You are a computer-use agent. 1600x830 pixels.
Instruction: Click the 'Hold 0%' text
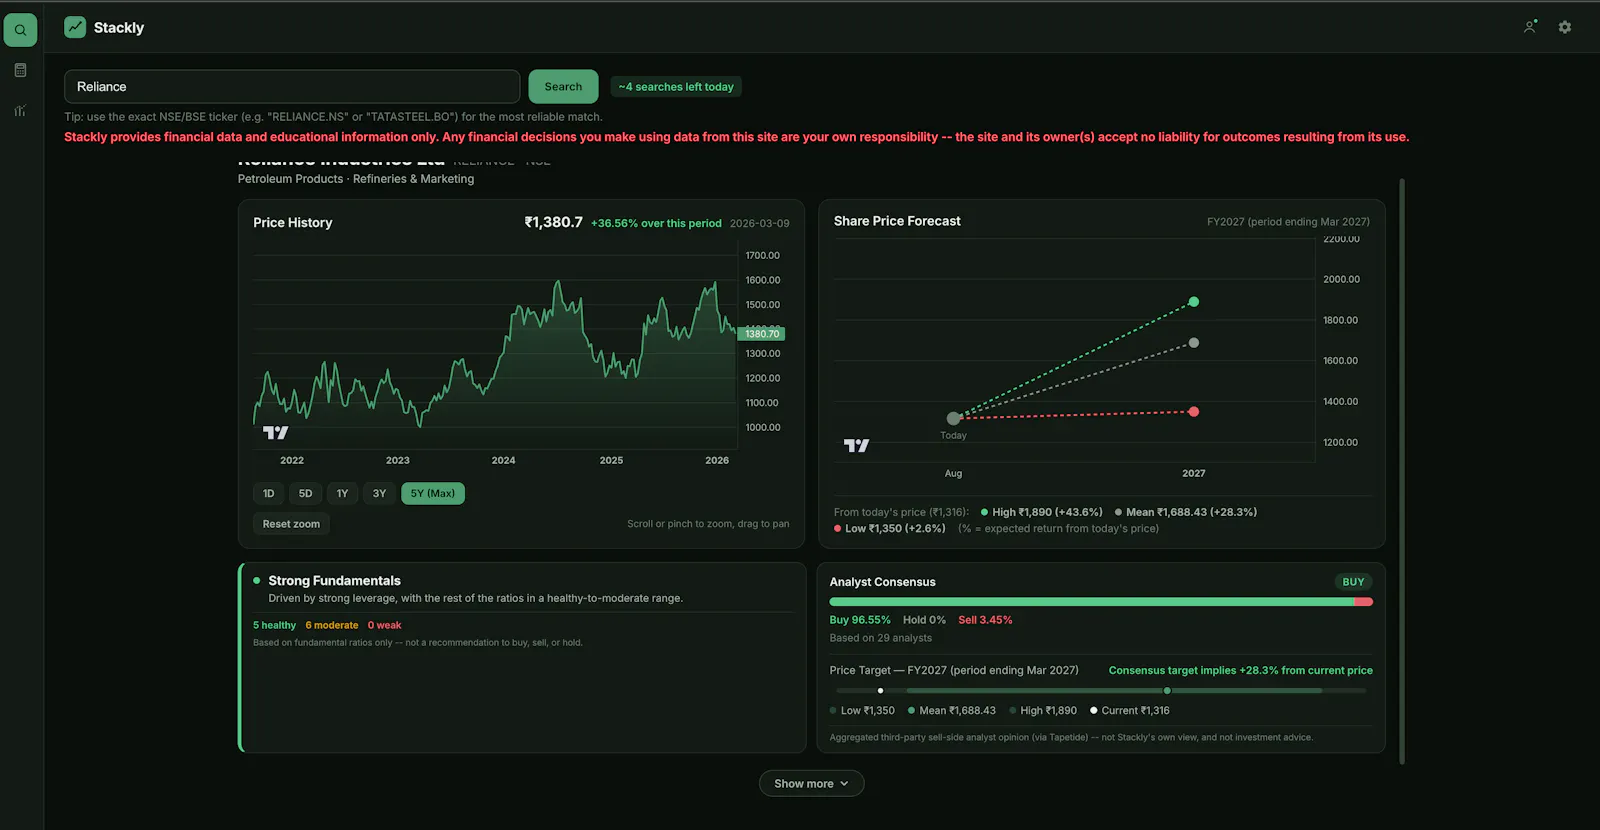pyautogui.click(x=924, y=620)
